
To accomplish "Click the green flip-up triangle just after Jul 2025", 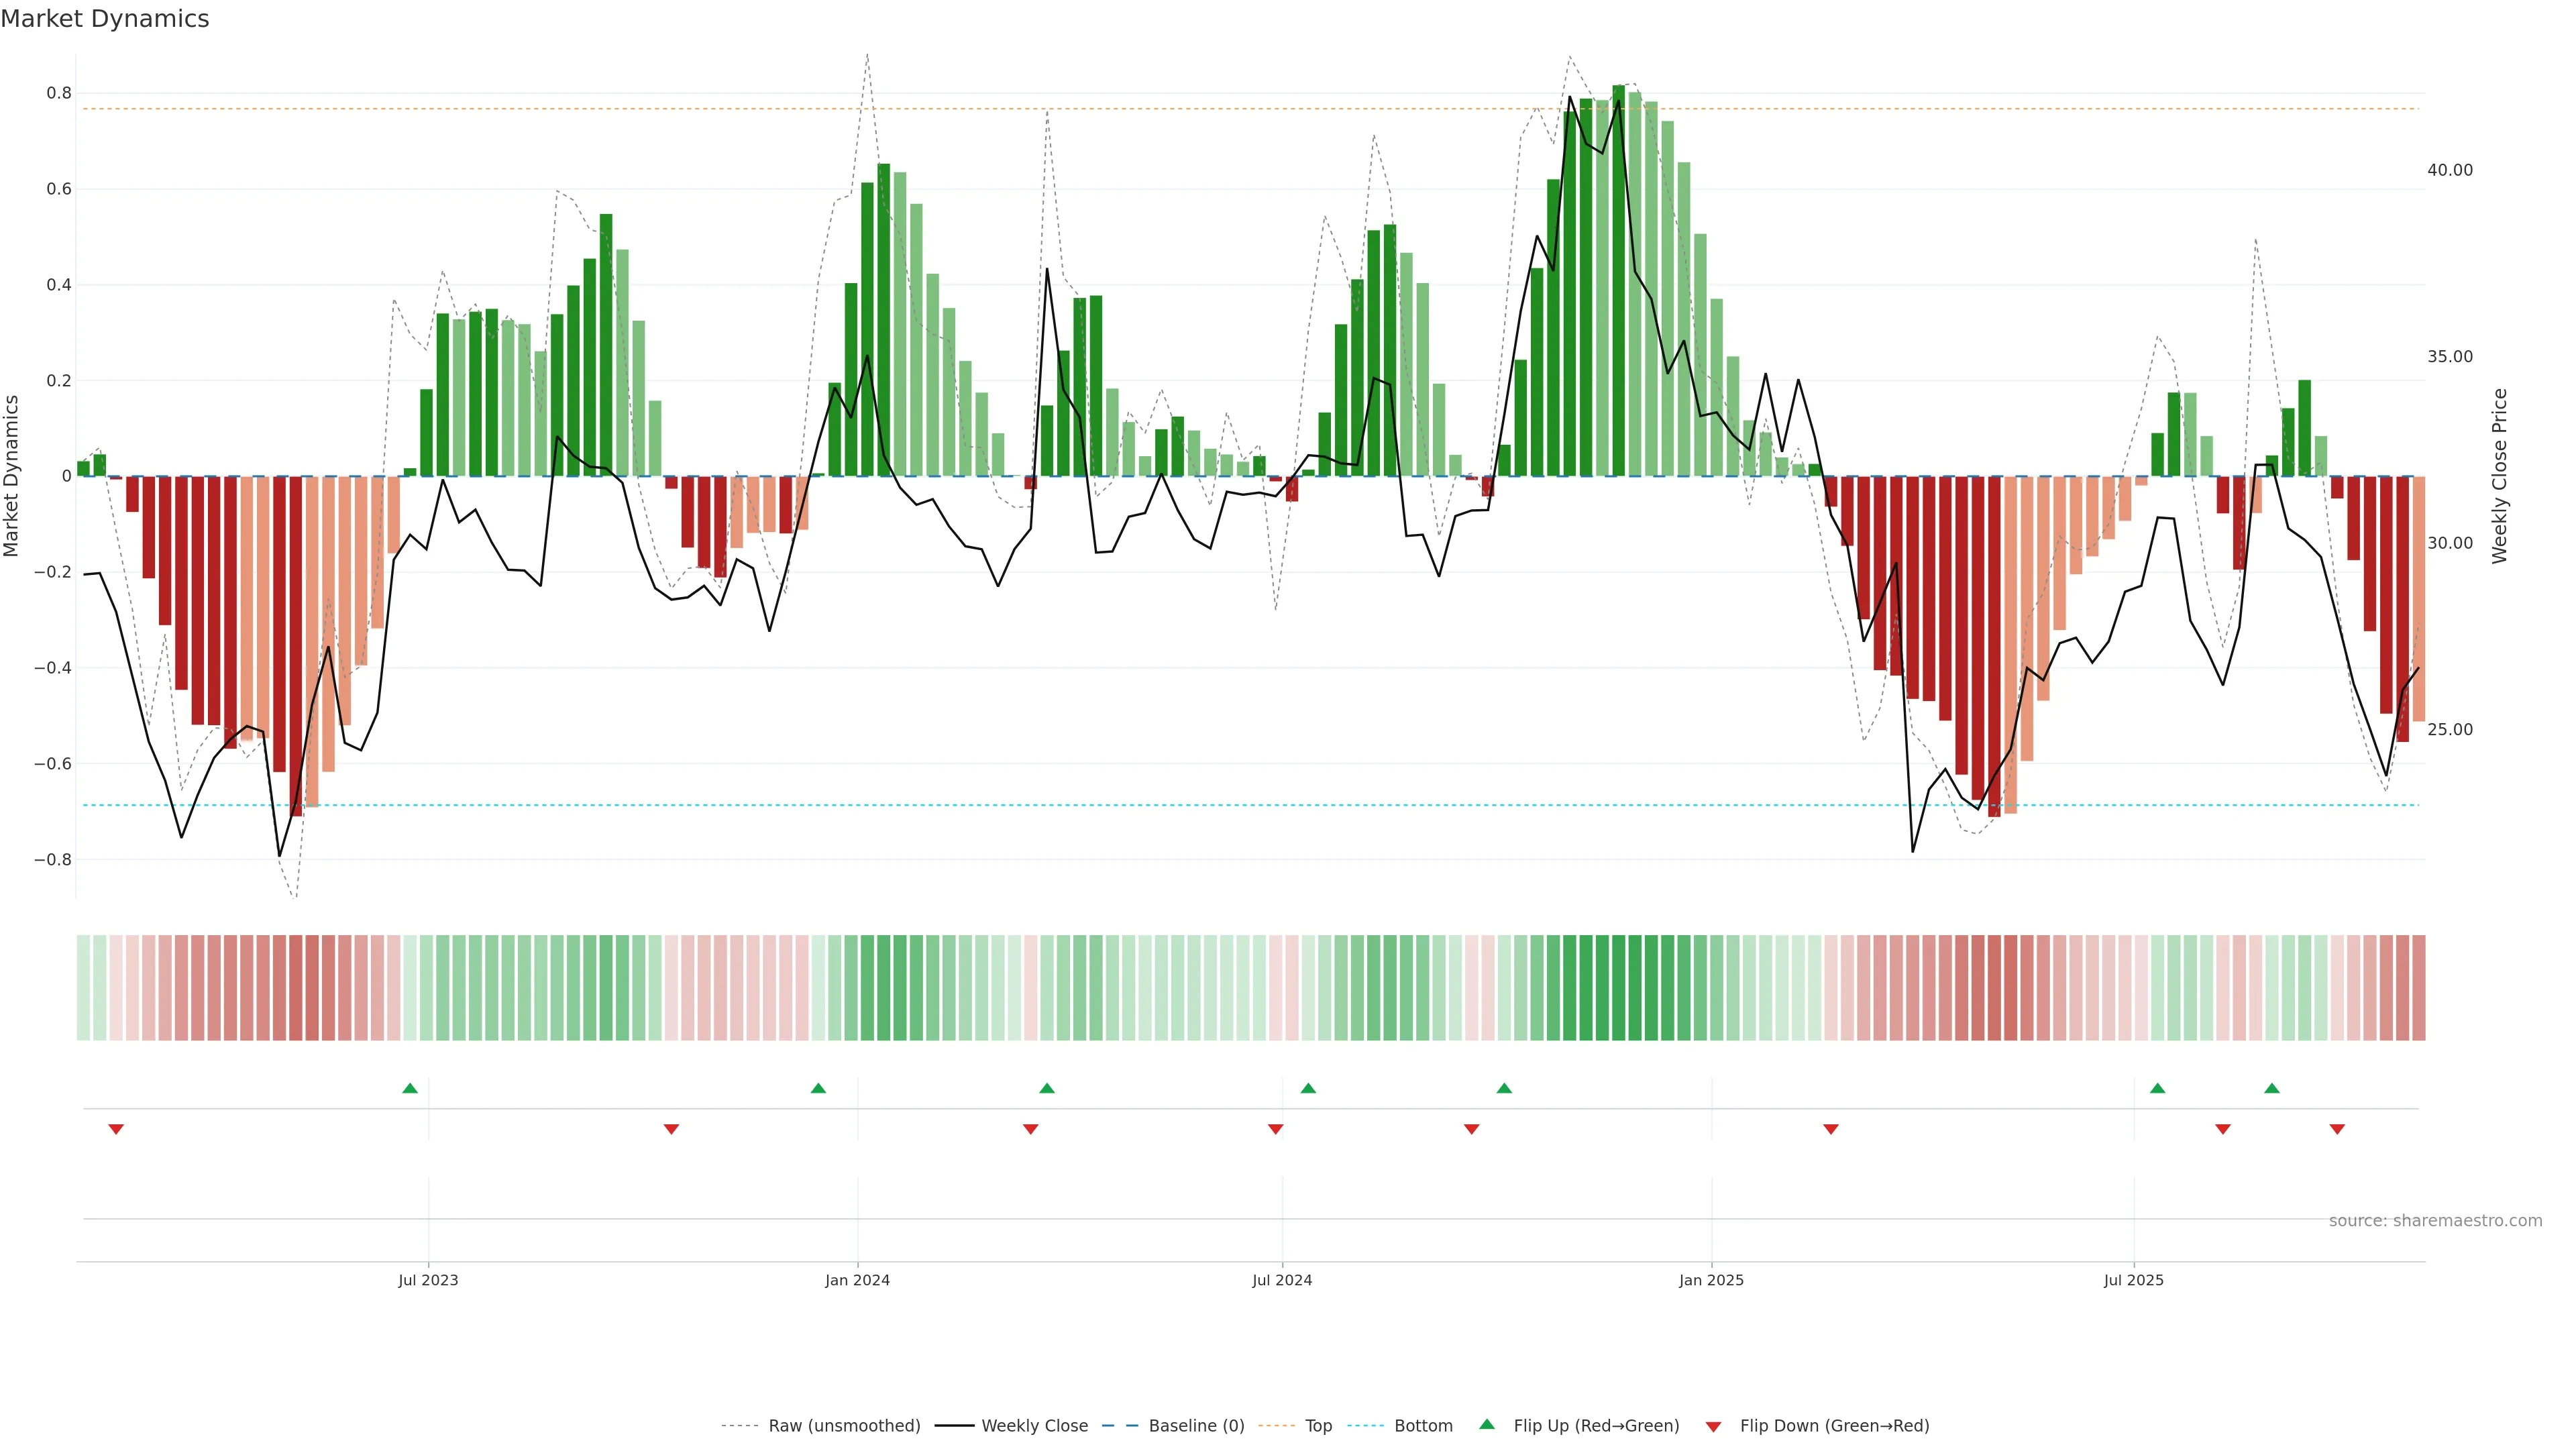I will coord(2157,1088).
